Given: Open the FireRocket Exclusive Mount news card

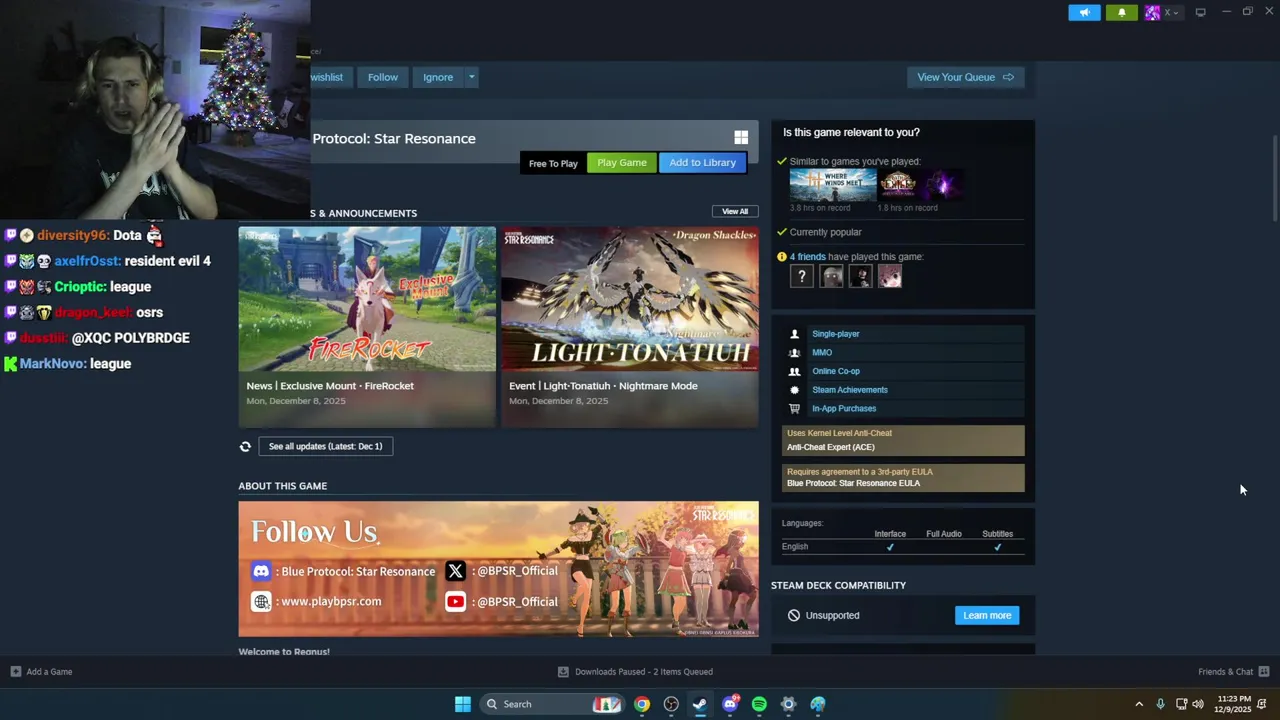Looking at the screenshot, I should (367, 326).
